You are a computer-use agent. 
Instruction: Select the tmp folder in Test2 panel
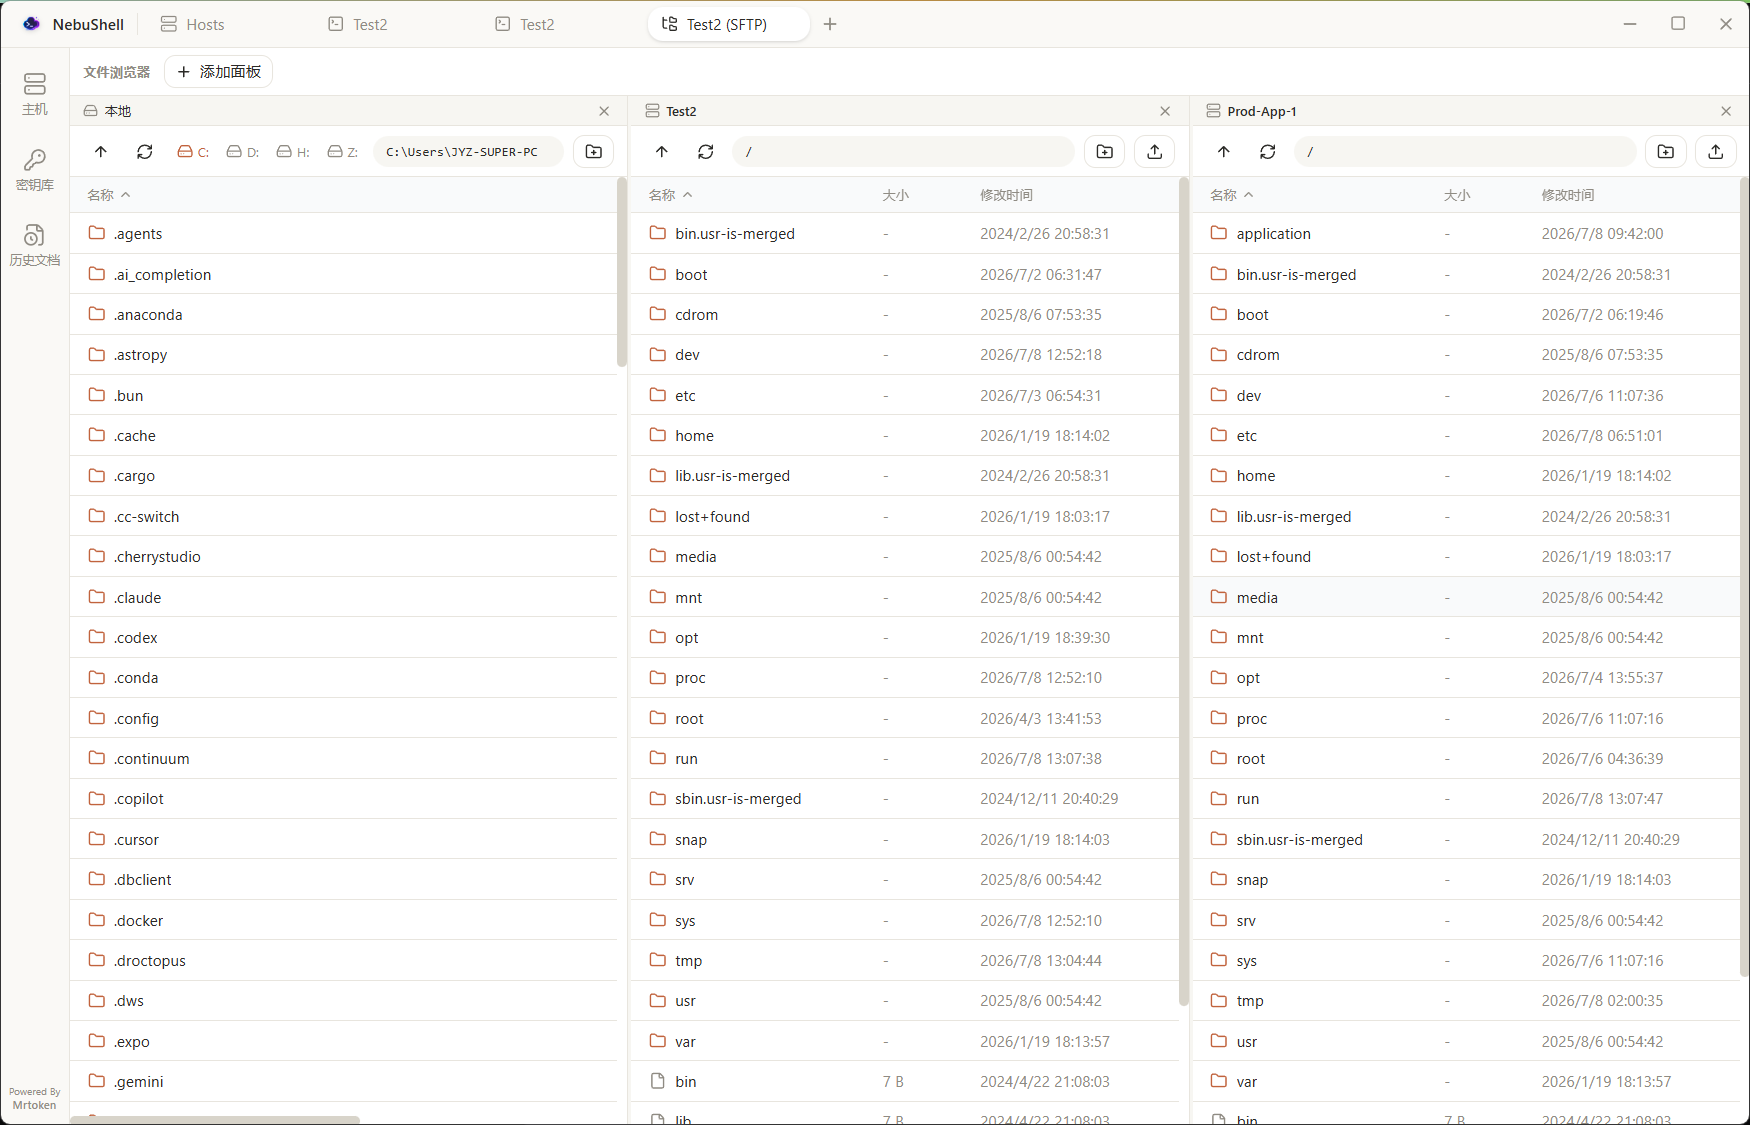[905, 960]
